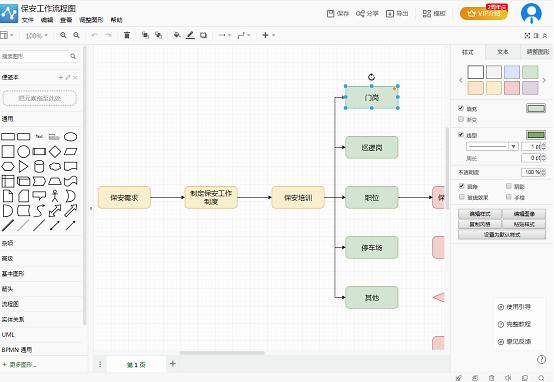Open the 文件 file menu

(28, 20)
